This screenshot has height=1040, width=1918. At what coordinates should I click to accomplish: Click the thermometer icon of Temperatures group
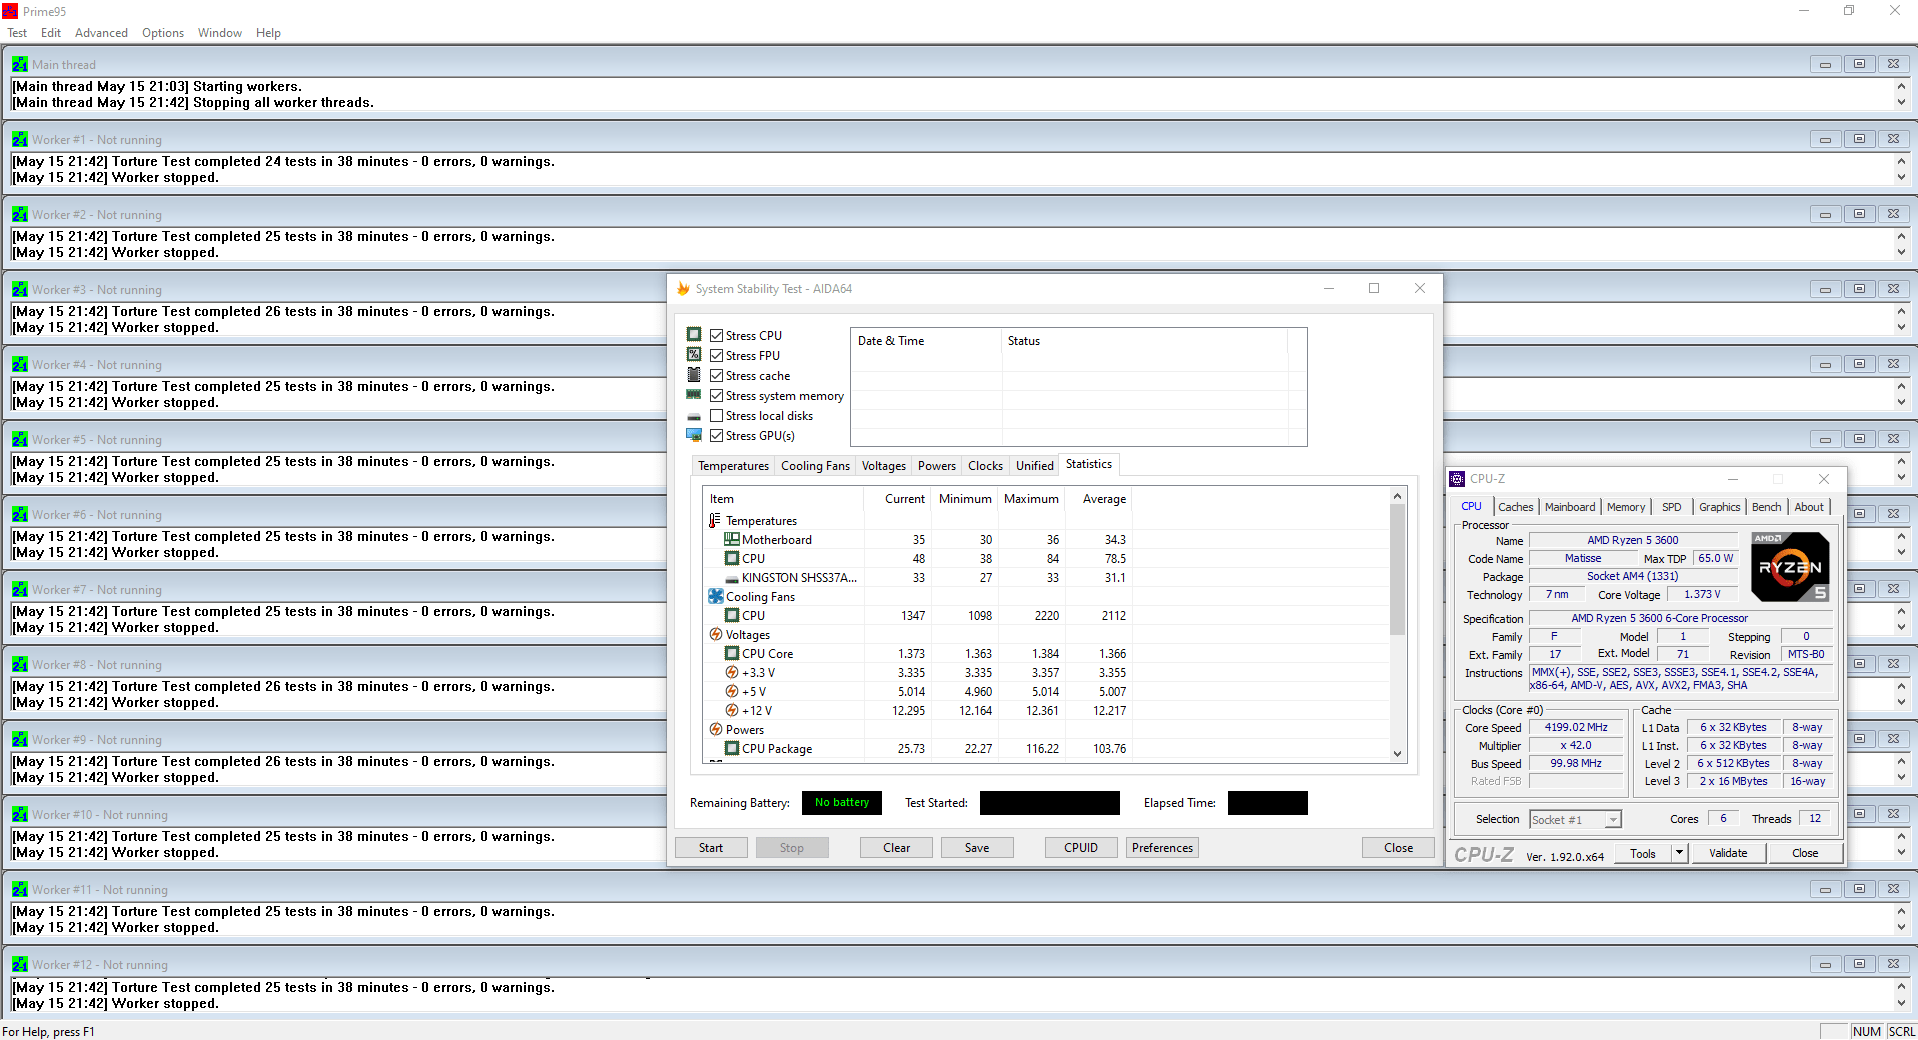[715, 520]
